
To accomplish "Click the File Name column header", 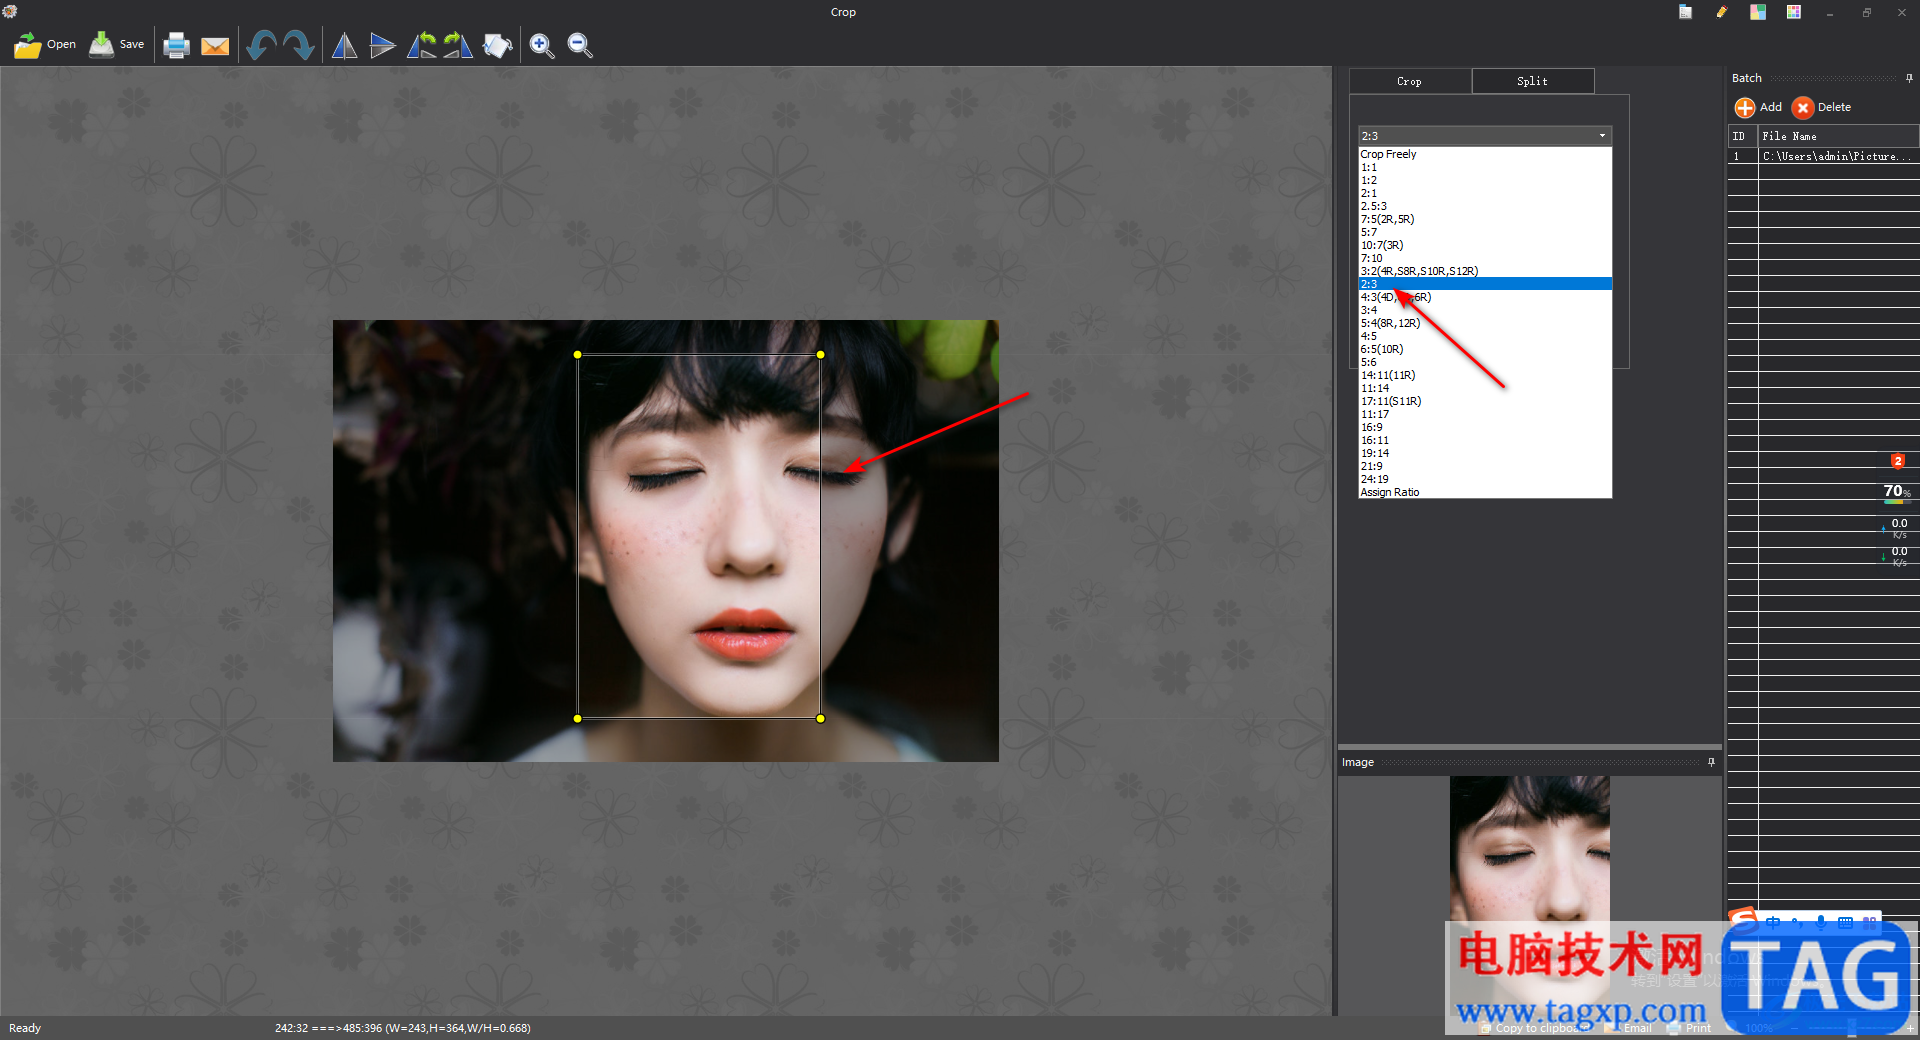I will coord(1838,136).
